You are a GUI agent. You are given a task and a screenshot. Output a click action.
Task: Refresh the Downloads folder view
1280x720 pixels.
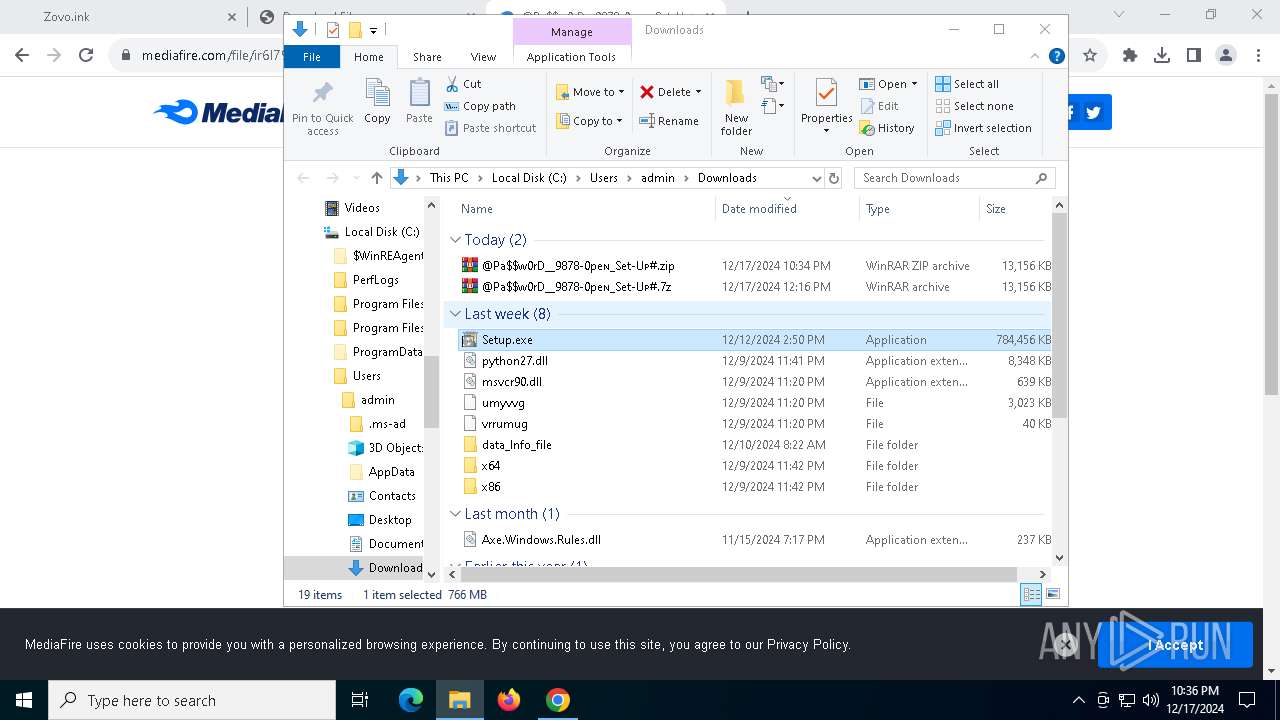(834, 178)
